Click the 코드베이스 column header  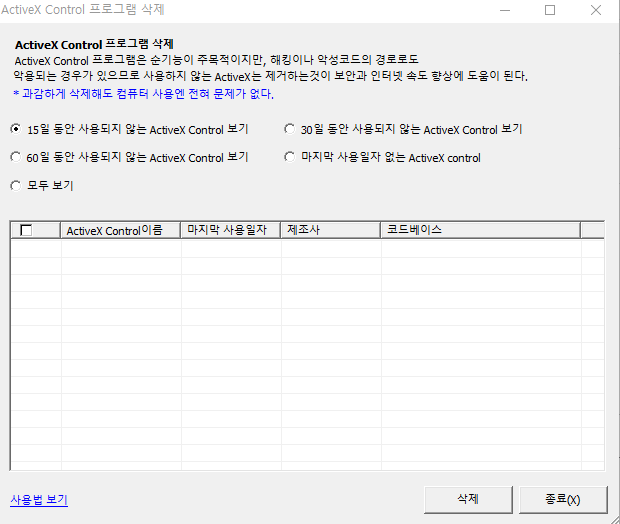(x=480, y=230)
